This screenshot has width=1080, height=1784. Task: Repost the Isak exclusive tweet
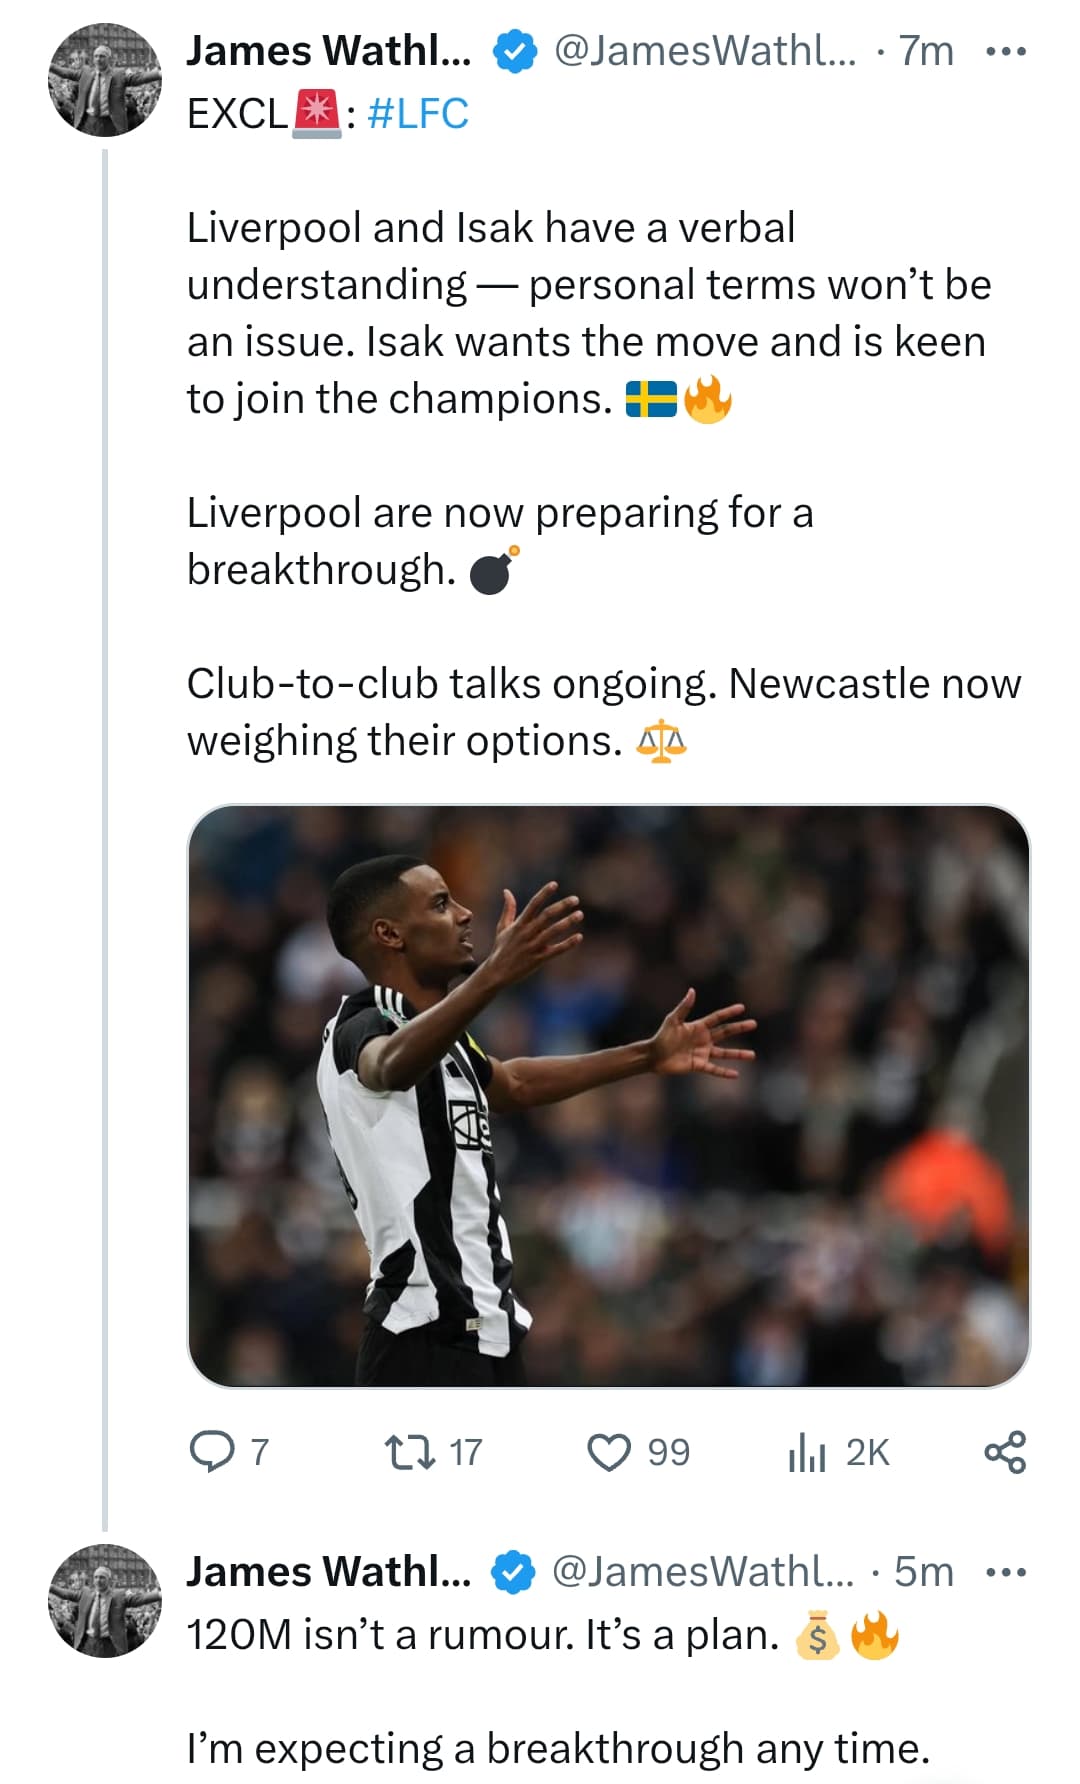(409, 1452)
